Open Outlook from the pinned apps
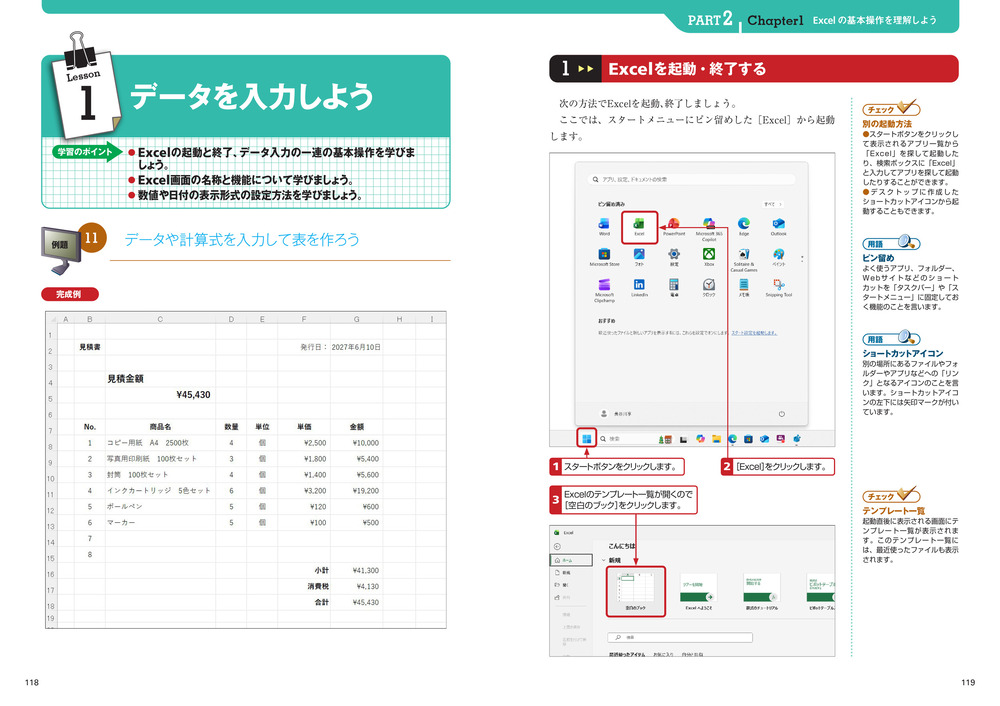 pyautogui.click(x=778, y=225)
